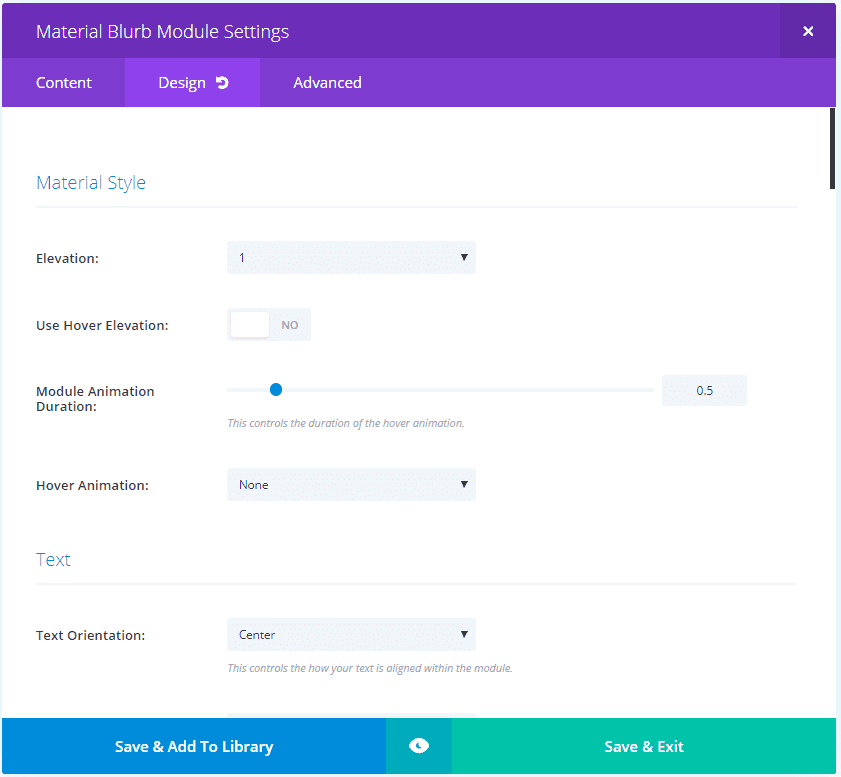Click the animation duration value field
The height and width of the screenshot is (777, 841).
point(704,391)
